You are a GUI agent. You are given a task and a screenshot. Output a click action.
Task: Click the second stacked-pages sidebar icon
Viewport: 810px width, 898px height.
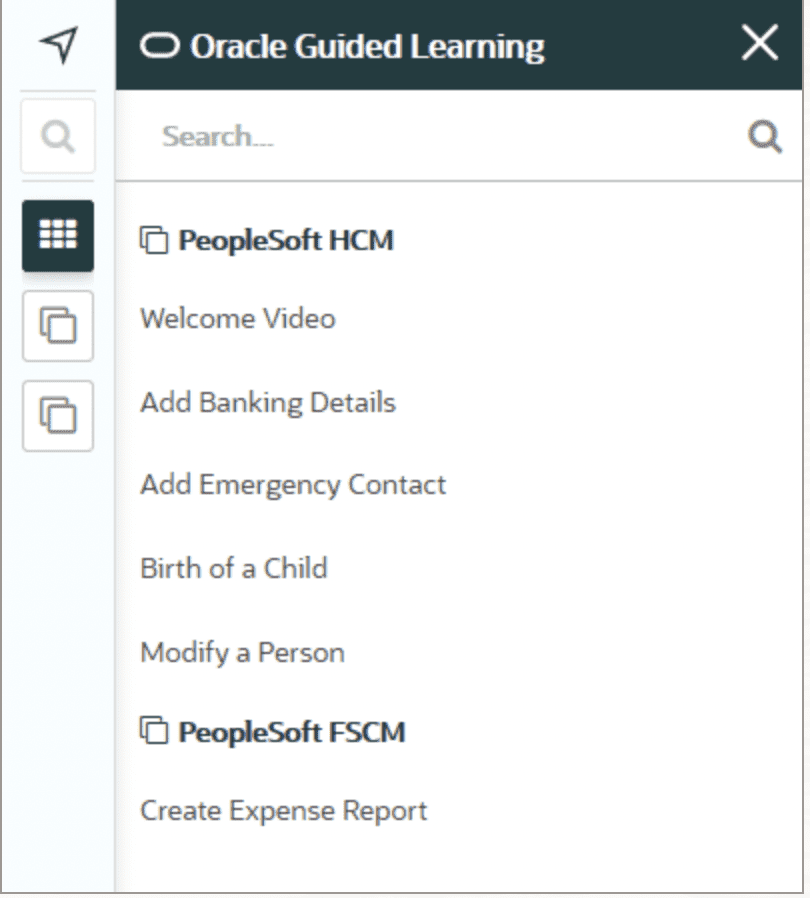(x=58, y=416)
